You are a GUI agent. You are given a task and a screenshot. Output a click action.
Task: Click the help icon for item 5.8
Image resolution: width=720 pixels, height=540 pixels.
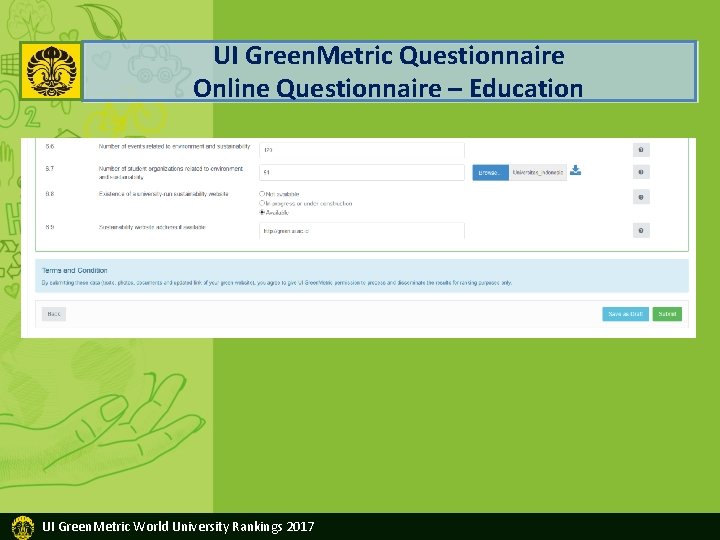pyautogui.click(x=641, y=197)
